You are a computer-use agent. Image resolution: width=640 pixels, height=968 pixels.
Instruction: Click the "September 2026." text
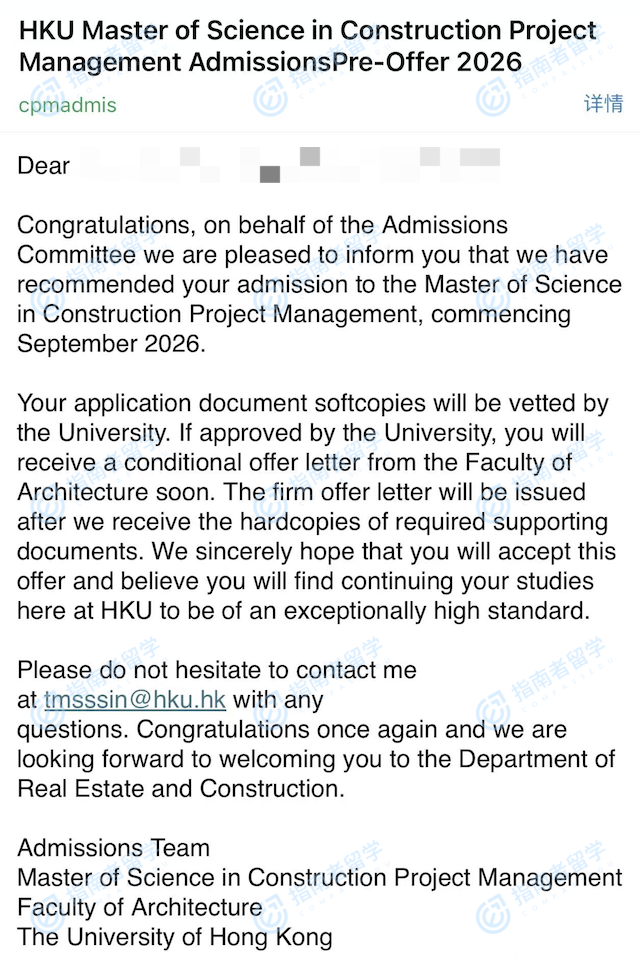[x=110, y=343]
